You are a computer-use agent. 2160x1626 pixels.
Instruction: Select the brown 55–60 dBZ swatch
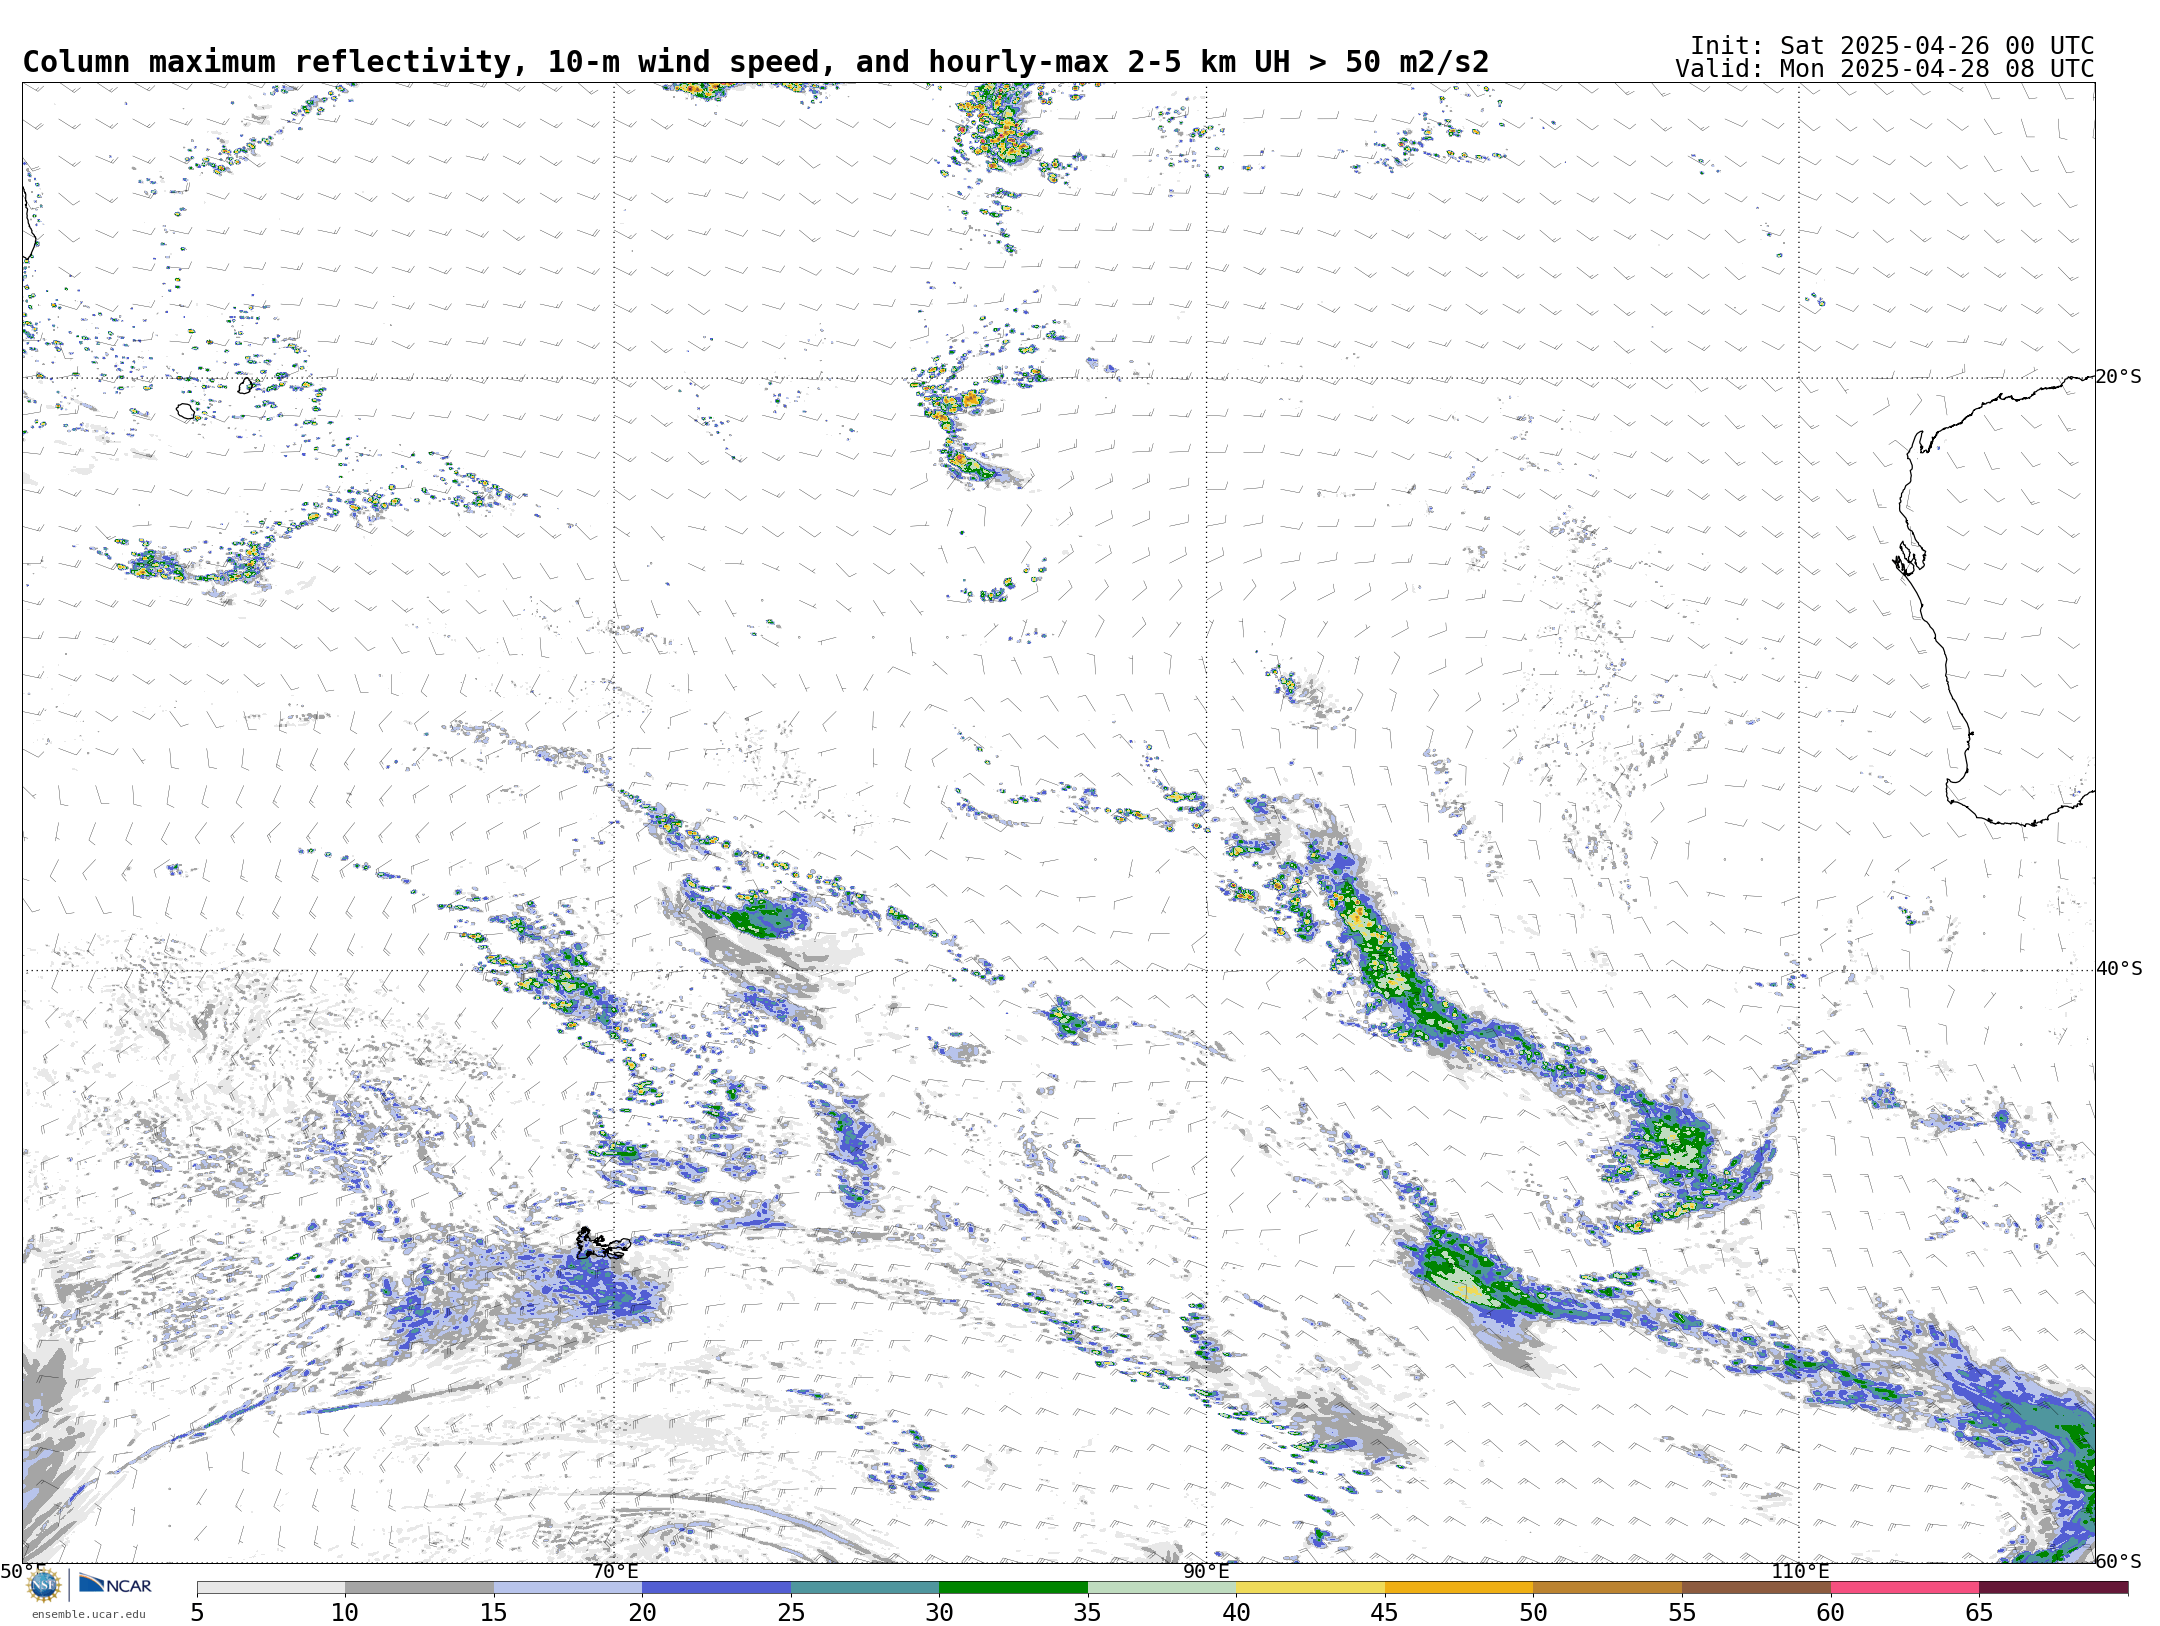(x=1756, y=1588)
